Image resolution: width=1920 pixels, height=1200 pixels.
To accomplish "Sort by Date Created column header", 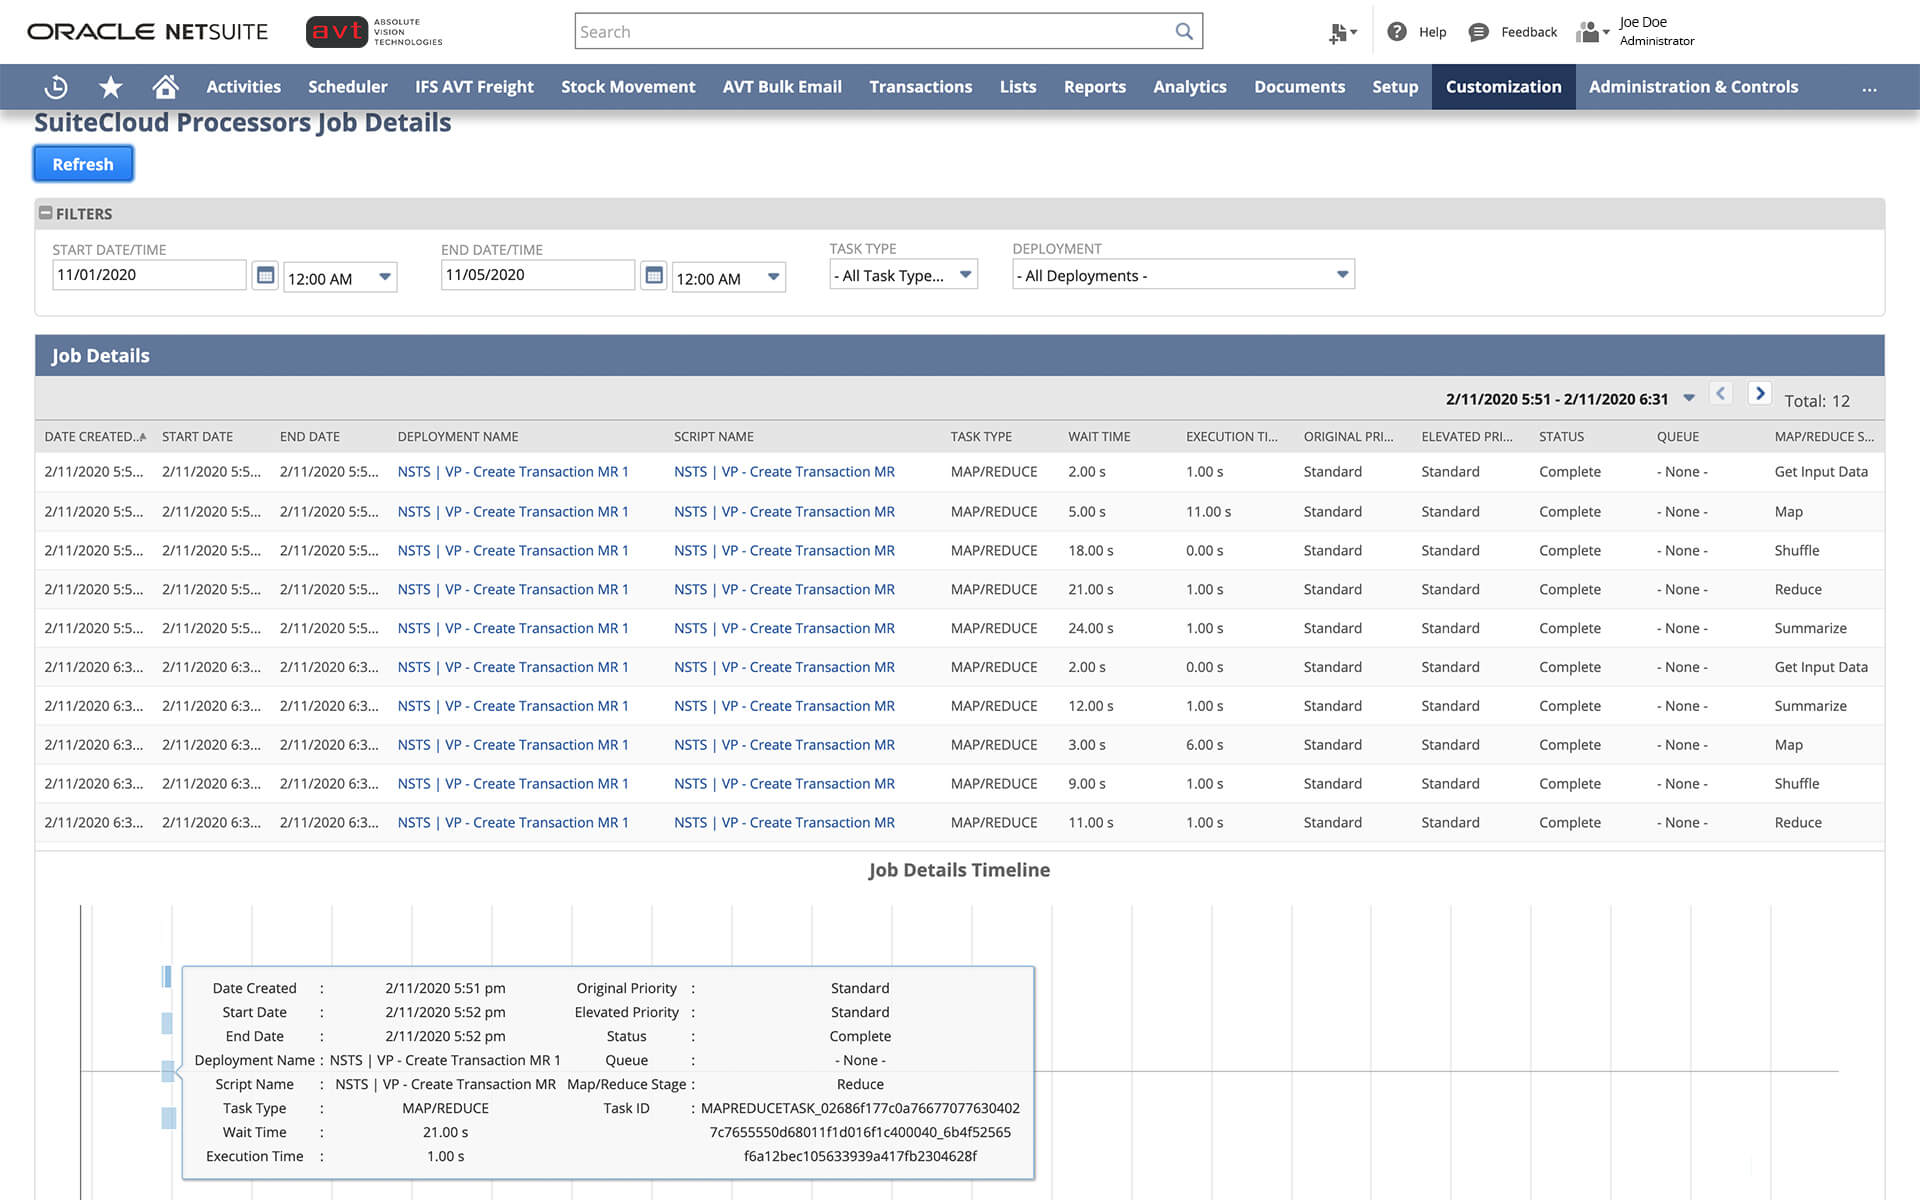I will [90, 437].
